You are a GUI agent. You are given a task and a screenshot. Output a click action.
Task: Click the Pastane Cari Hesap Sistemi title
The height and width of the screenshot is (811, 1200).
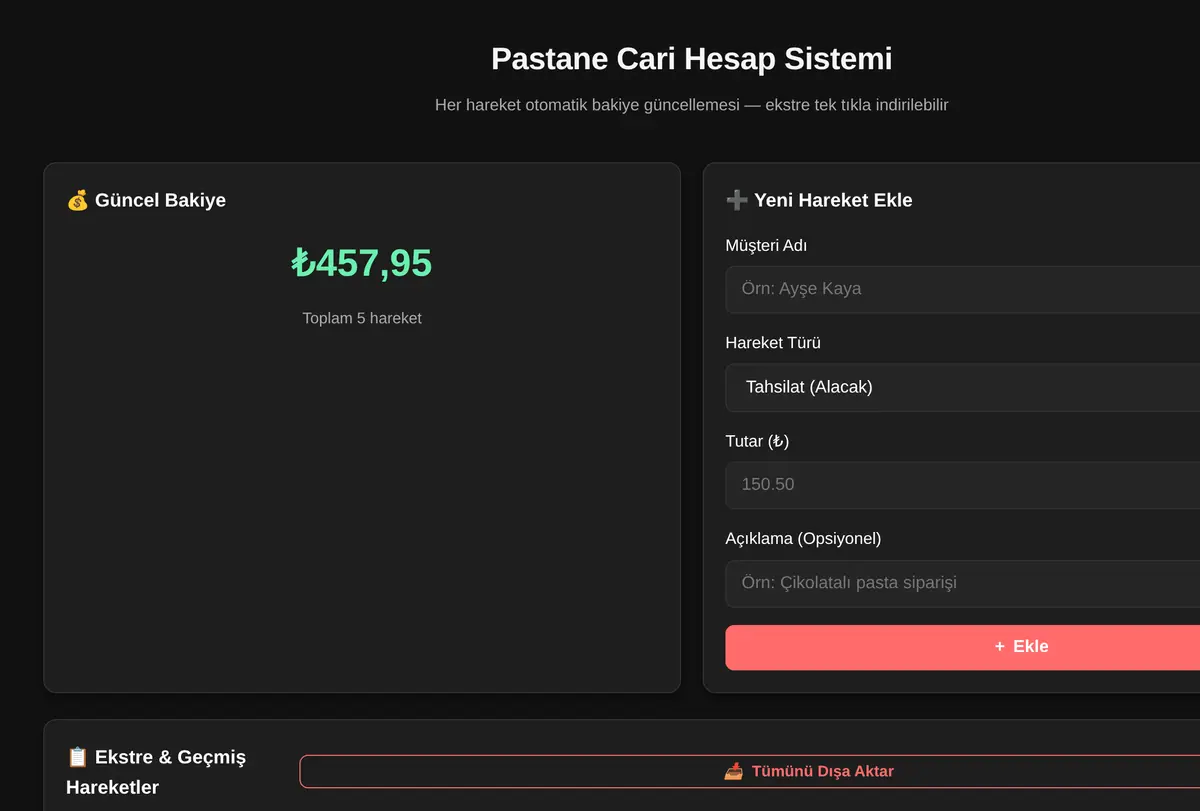tap(692, 59)
